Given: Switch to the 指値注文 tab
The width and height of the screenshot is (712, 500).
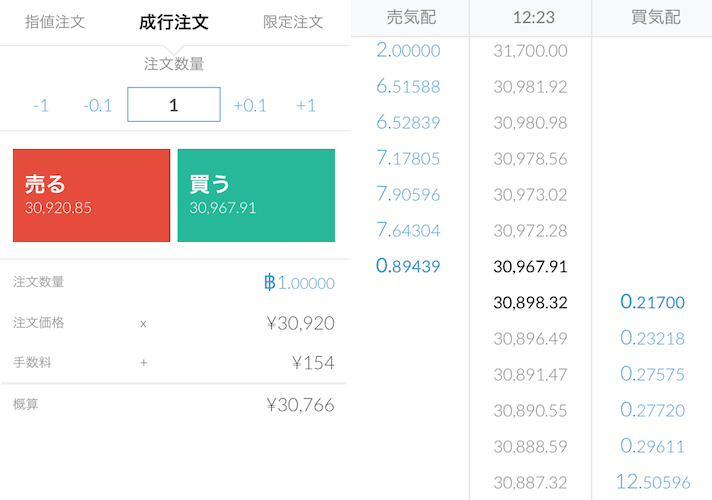Looking at the screenshot, I should (x=55, y=21).
